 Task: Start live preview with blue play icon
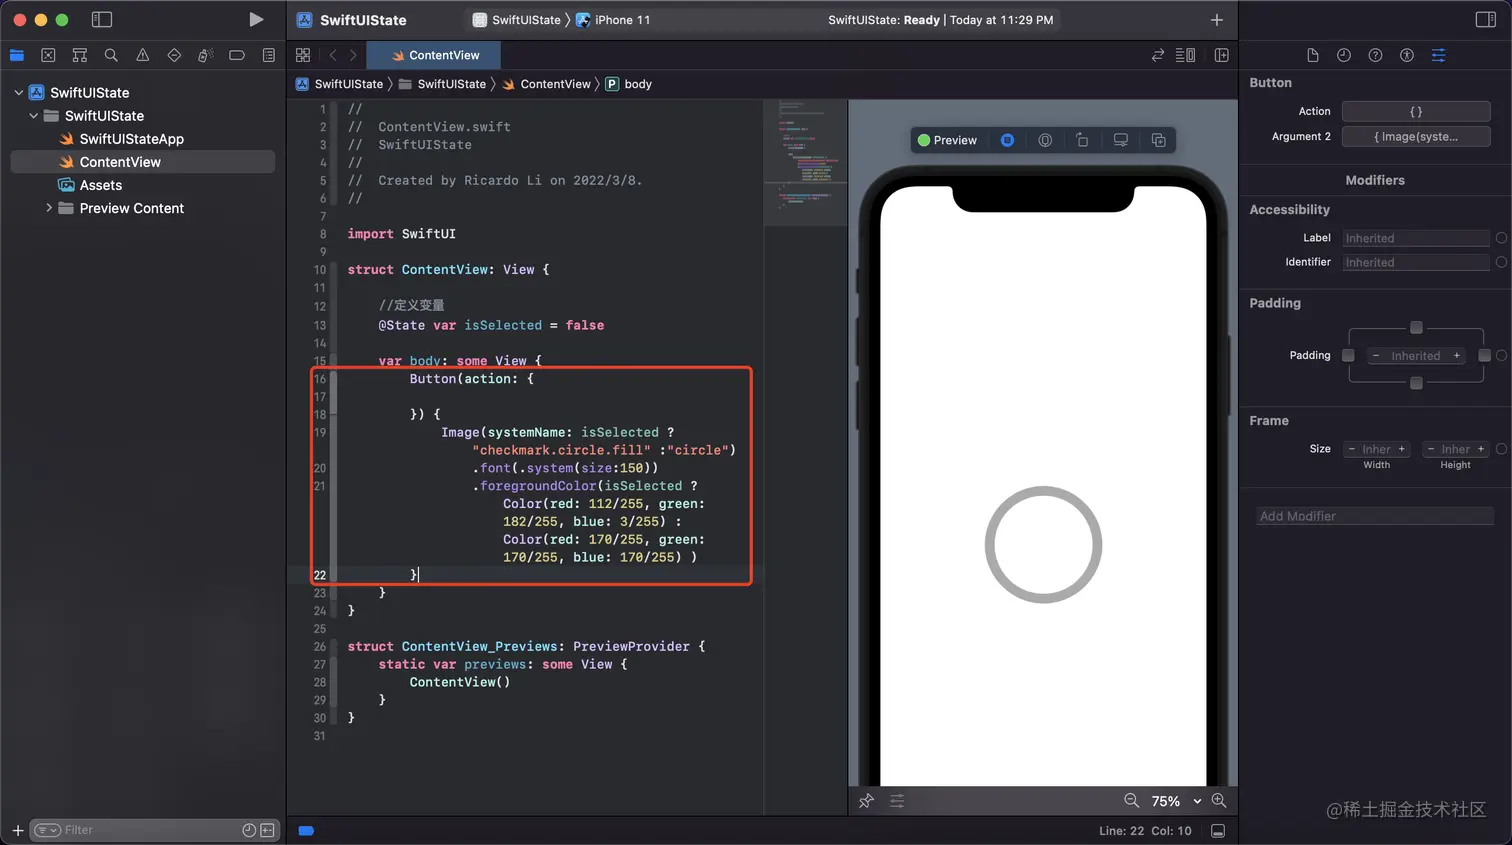click(1007, 140)
